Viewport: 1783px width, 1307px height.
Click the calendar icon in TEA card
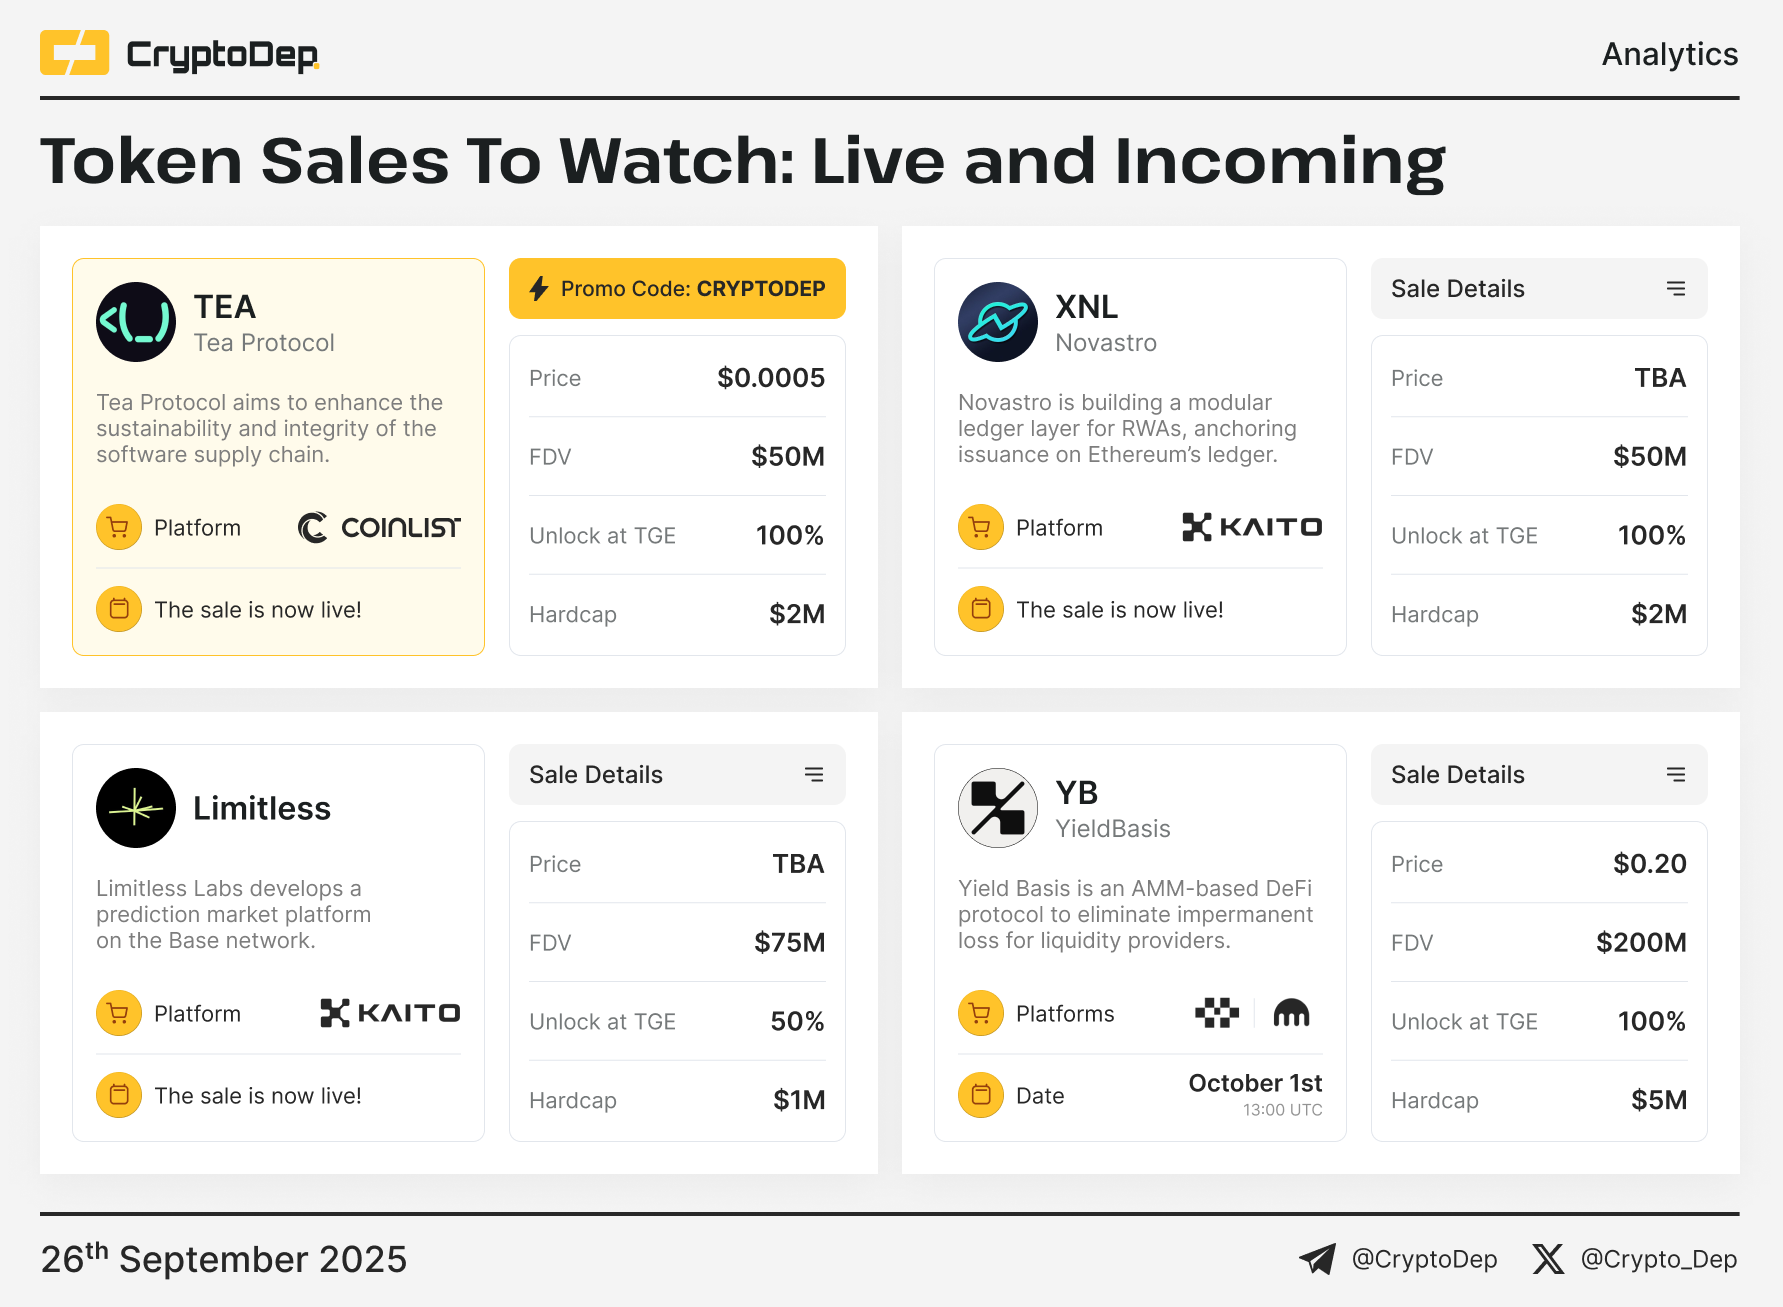[119, 609]
